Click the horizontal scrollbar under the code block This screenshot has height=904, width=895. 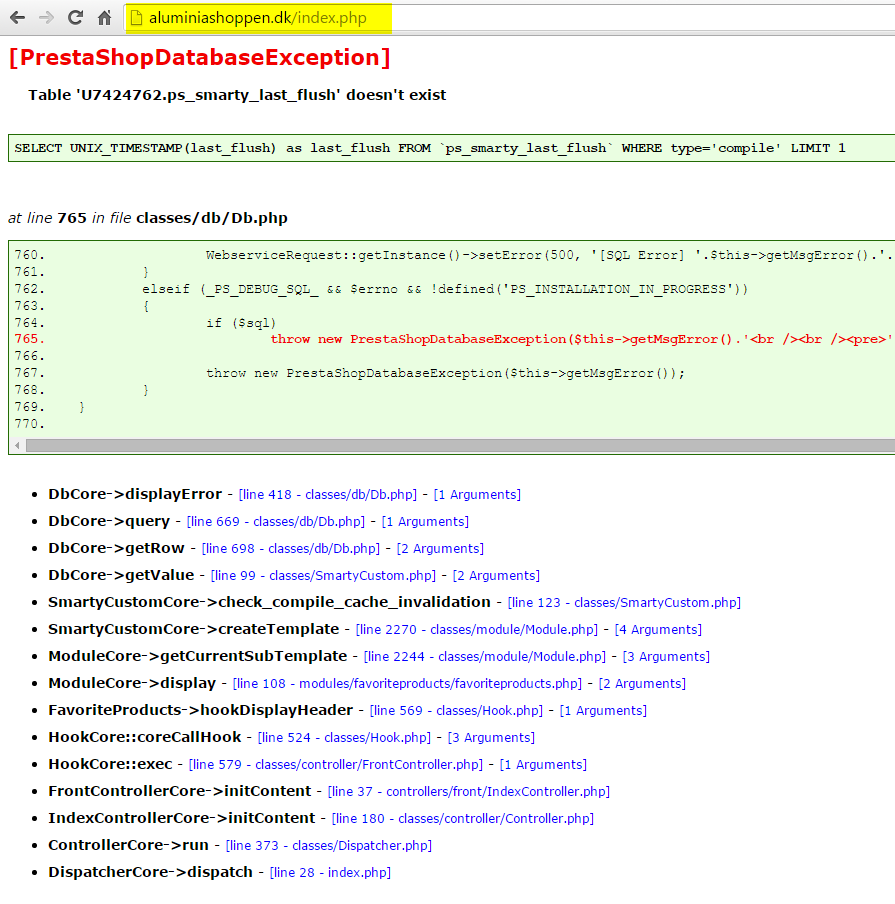tap(460, 445)
